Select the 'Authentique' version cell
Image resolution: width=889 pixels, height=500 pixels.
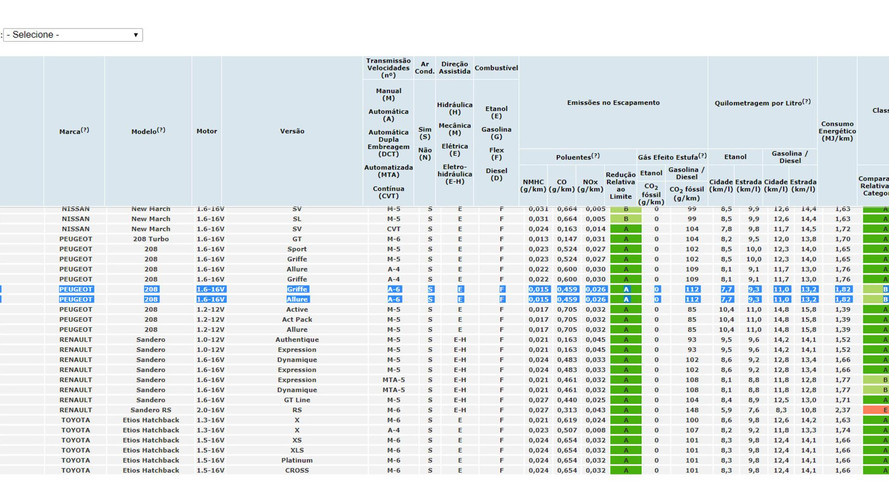click(x=297, y=340)
